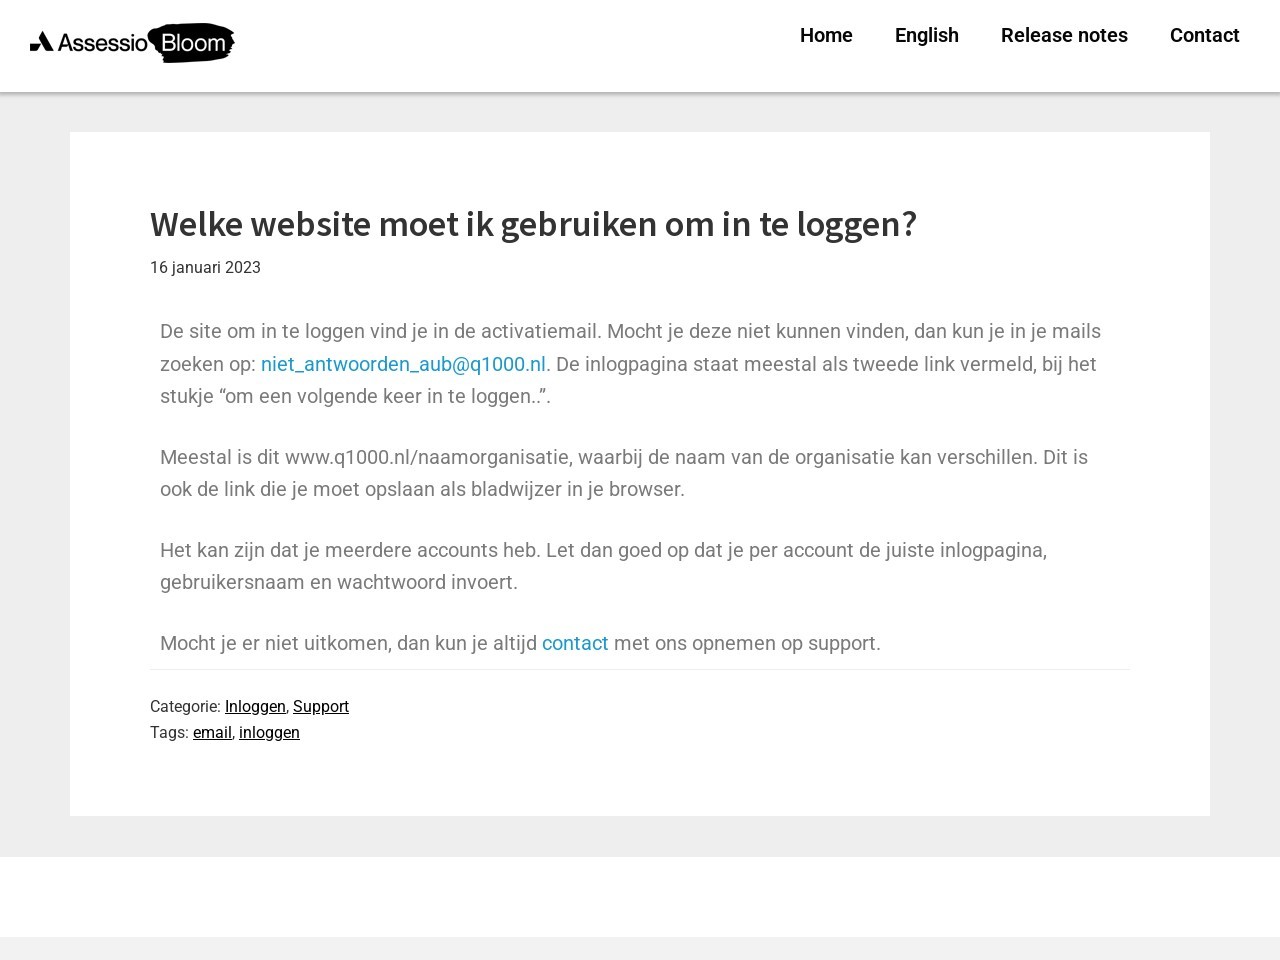
Task: Select the 'inloggen' tag link
Action: tap(269, 732)
